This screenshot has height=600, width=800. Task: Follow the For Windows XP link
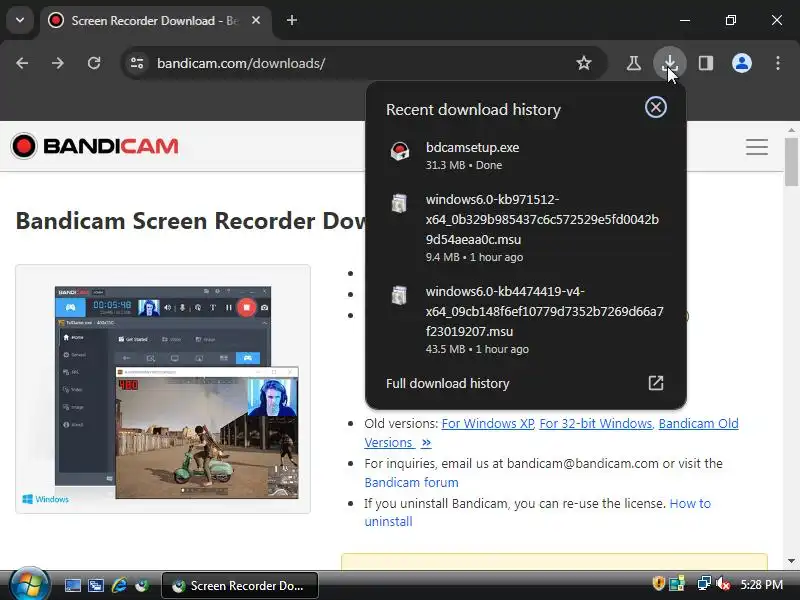point(488,423)
